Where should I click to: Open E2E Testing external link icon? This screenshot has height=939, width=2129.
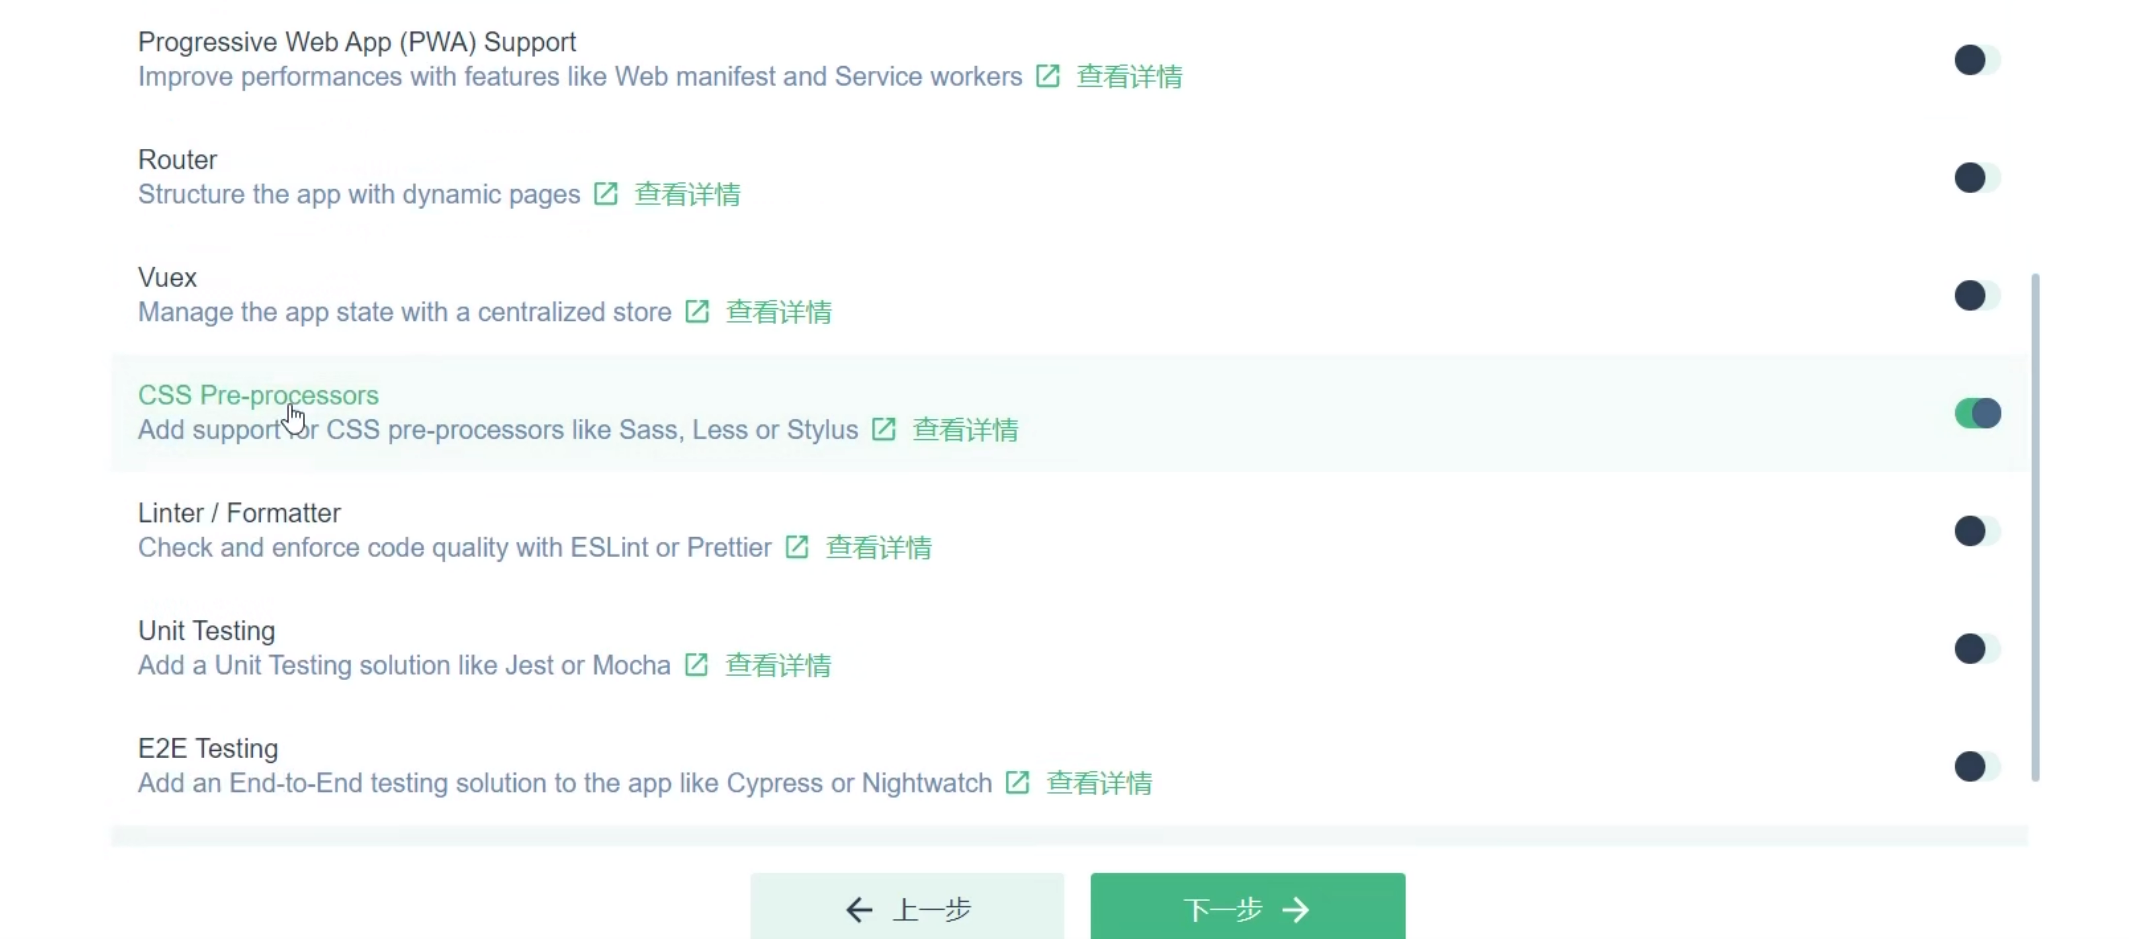tap(1018, 784)
